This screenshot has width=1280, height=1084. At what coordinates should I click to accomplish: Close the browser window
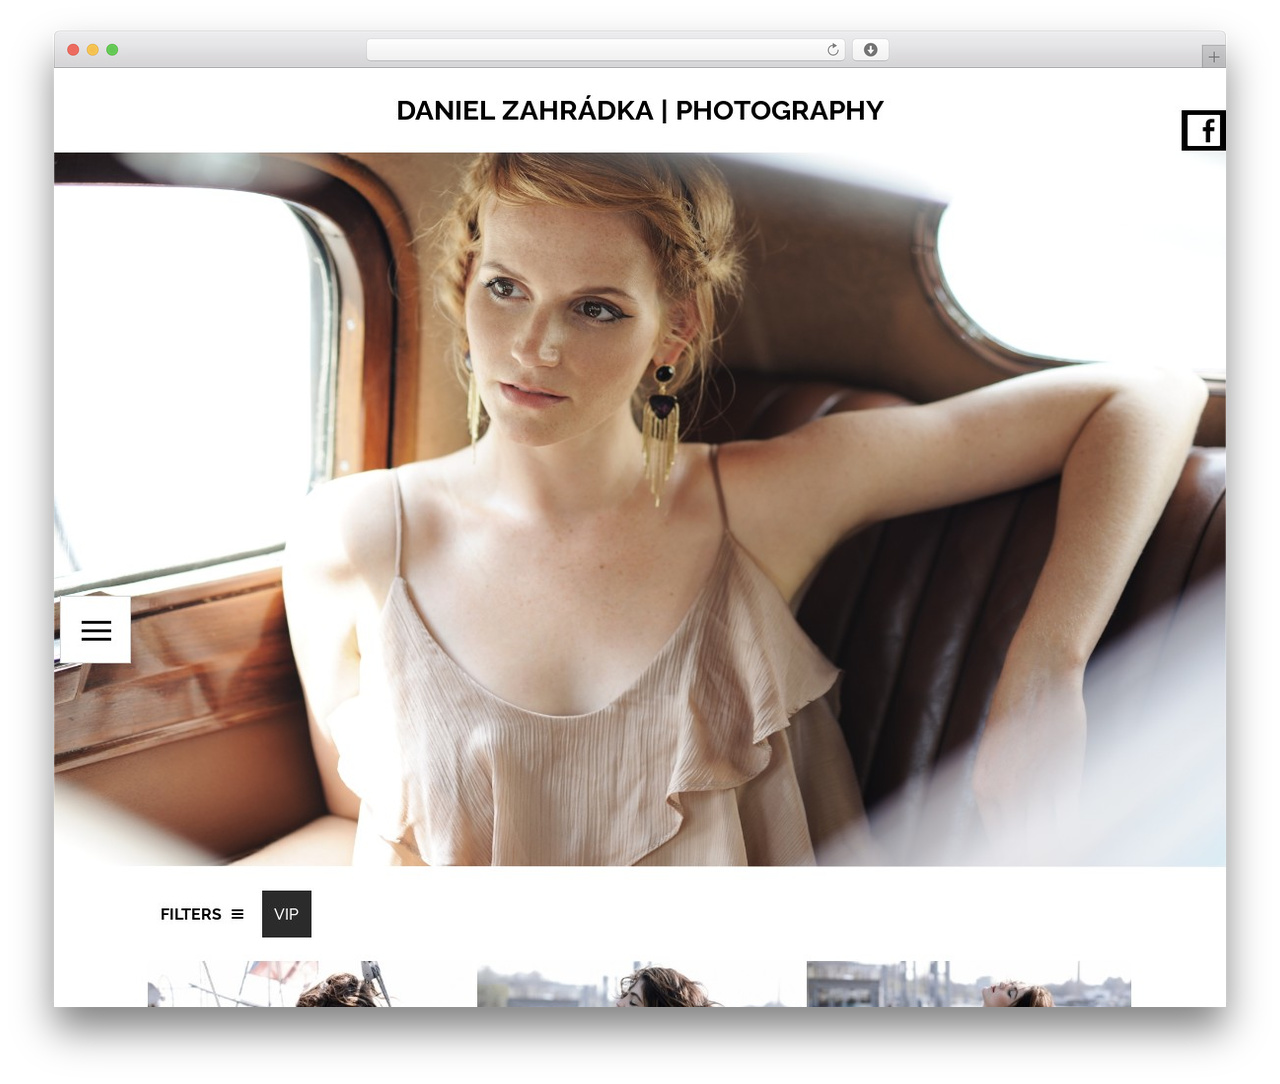[73, 50]
